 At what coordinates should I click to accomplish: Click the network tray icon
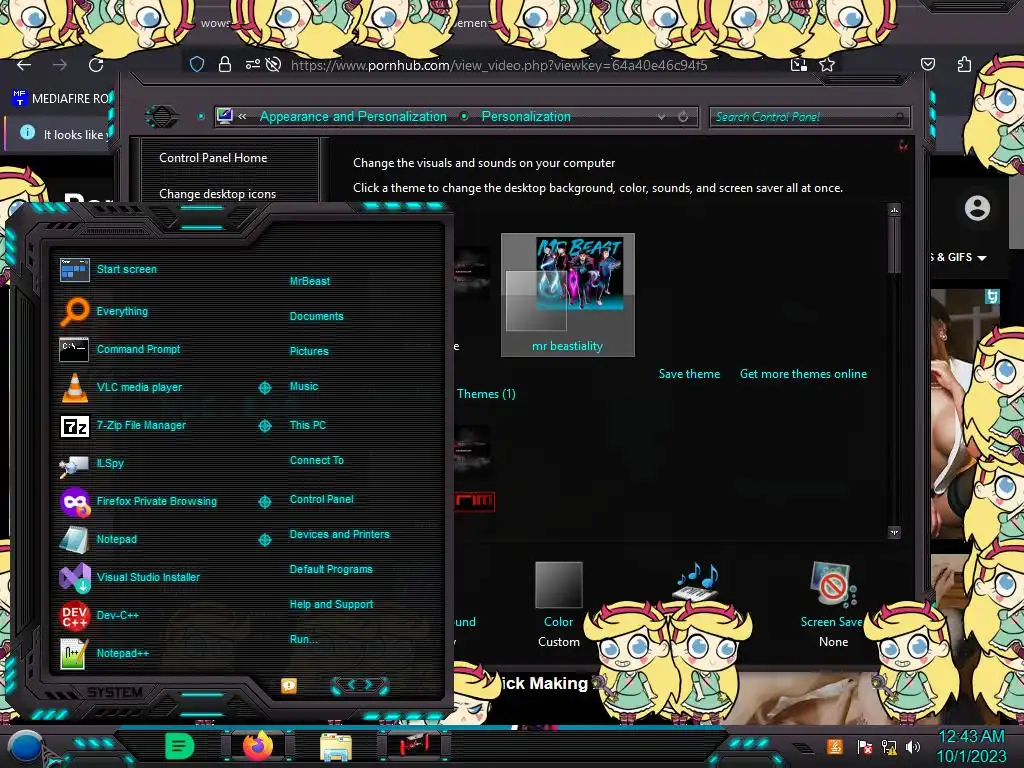(x=888, y=746)
